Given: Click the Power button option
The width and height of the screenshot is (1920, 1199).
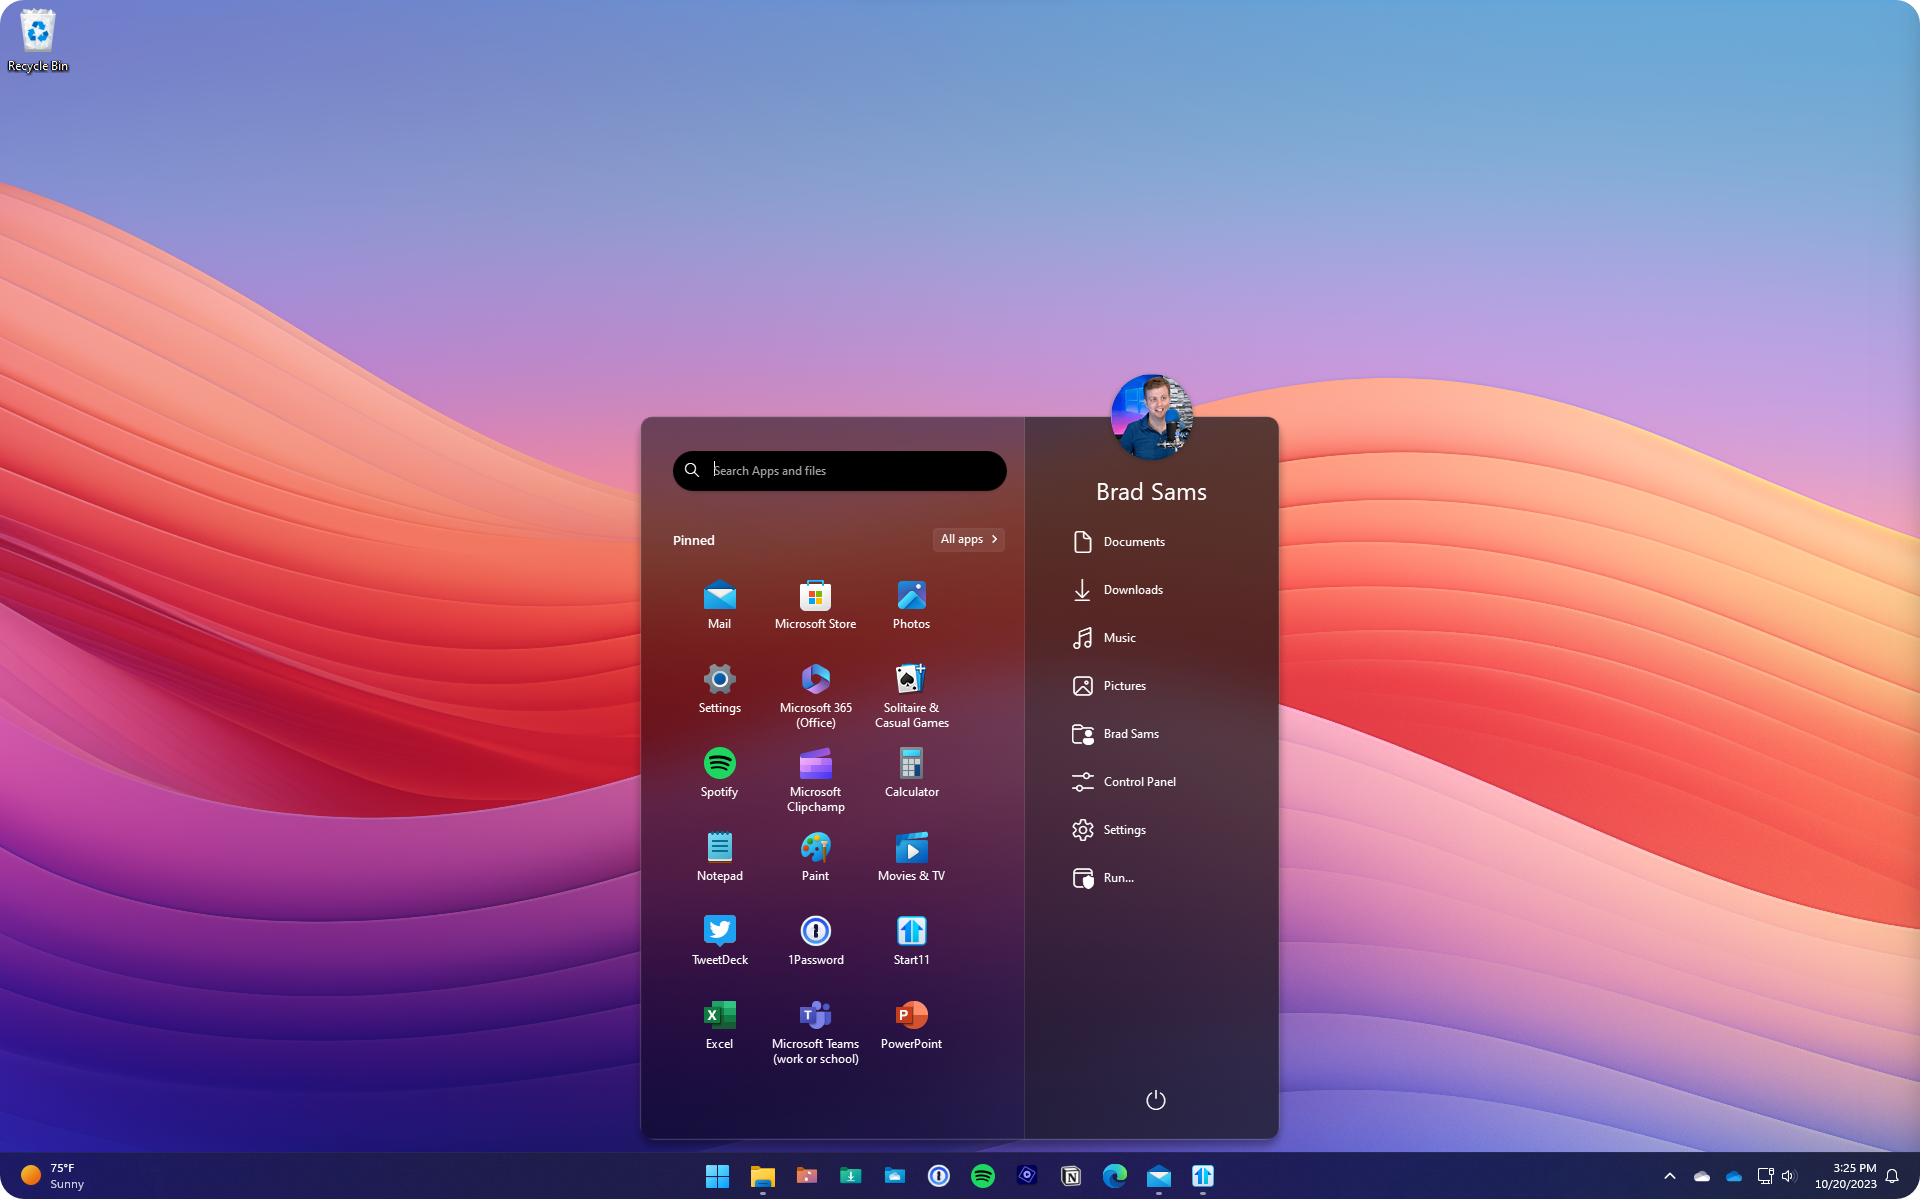Looking at the screenshot, I should [1155, 1100].
